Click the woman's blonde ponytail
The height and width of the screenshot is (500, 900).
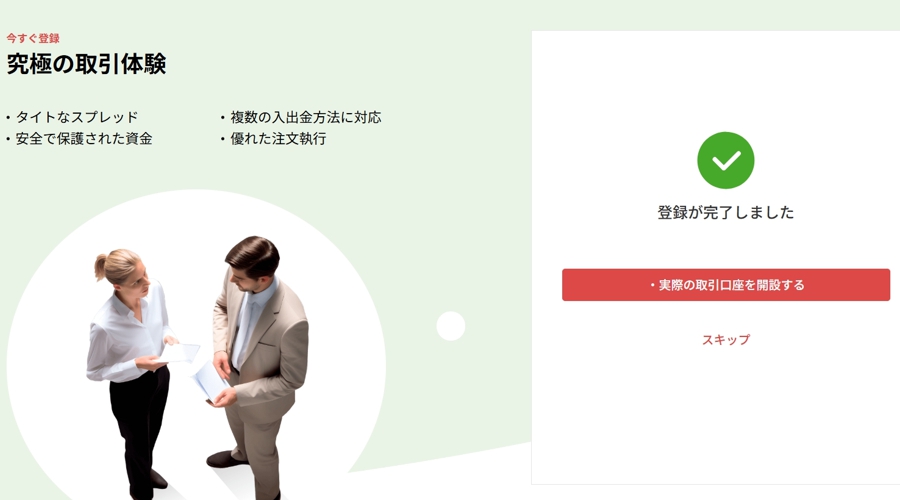pyautogui.click(x=101, y=267)
